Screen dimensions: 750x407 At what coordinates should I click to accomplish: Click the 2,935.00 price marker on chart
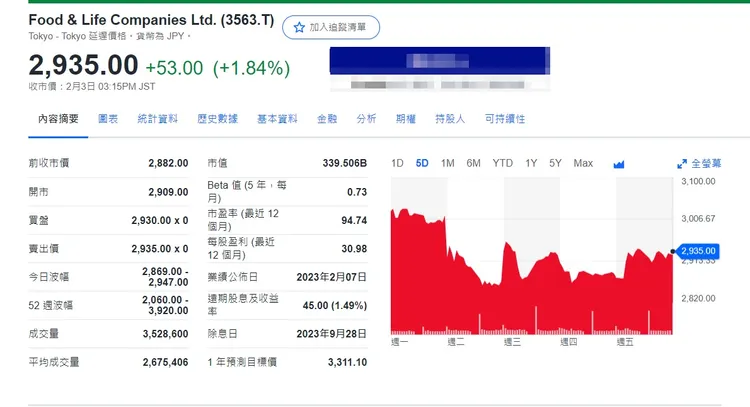point(698,251)
